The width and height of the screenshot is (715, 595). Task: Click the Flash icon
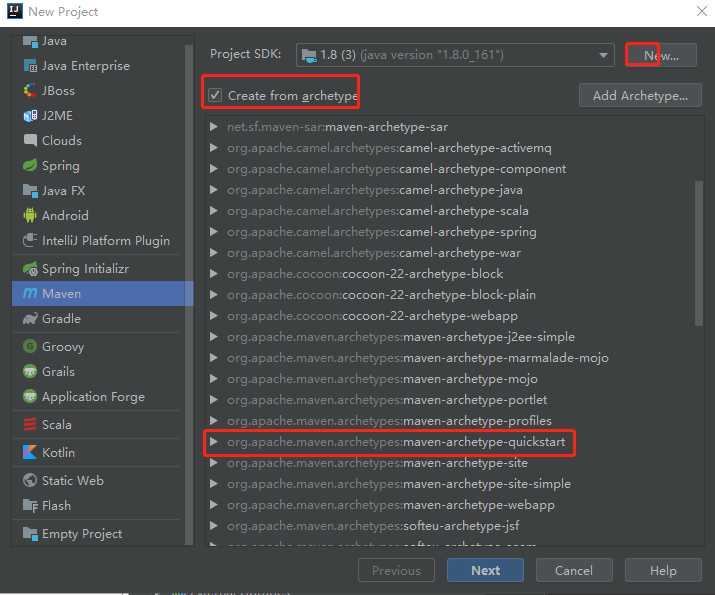click(x=31, y=506)
